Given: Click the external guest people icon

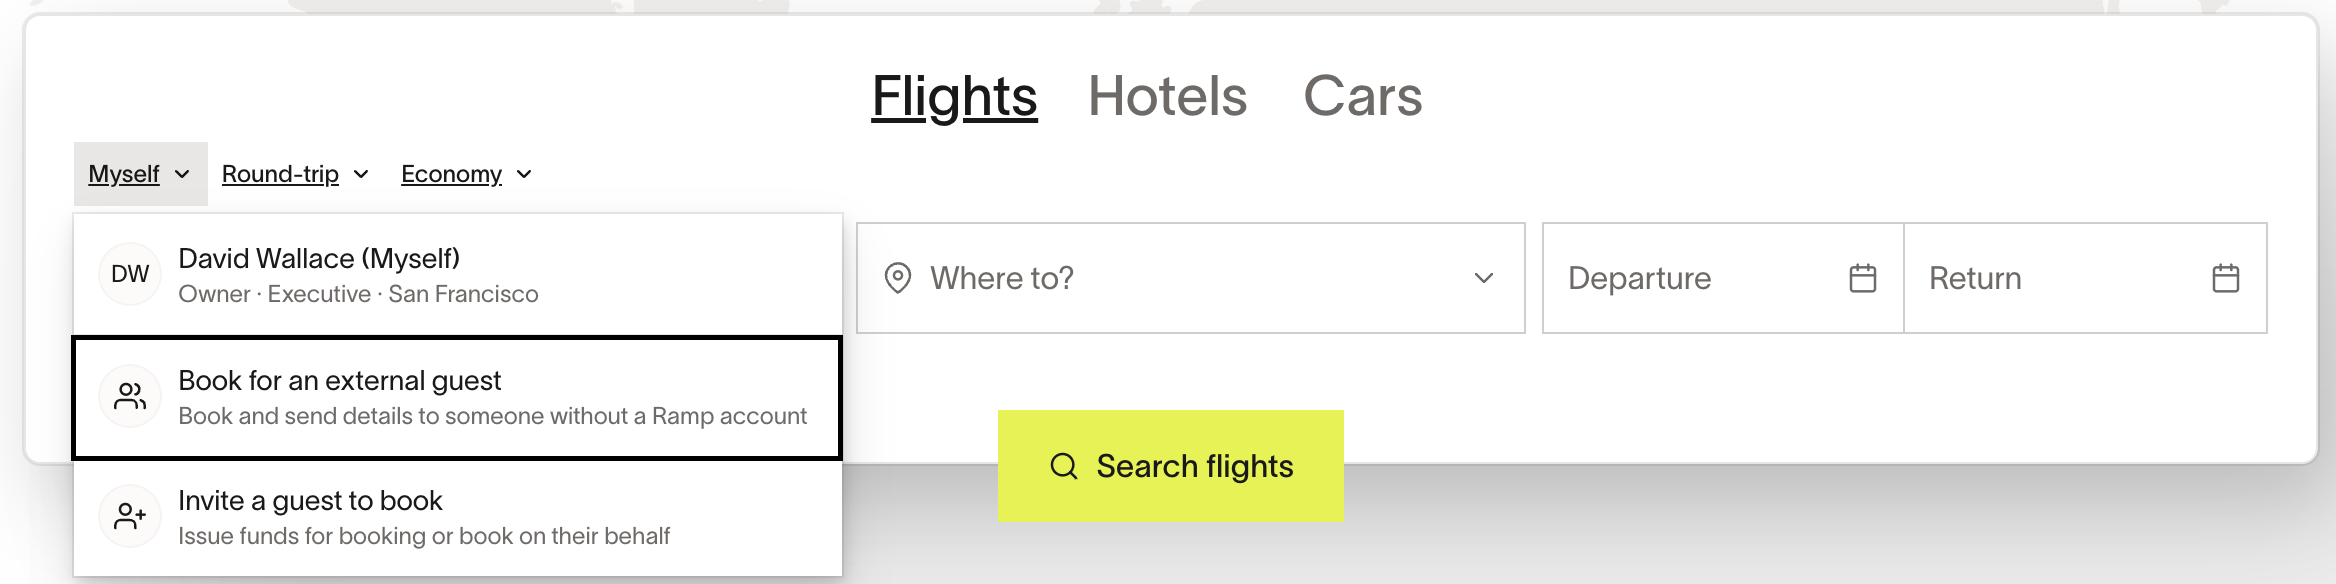Looking at the screenshot, I should (130, 397).
